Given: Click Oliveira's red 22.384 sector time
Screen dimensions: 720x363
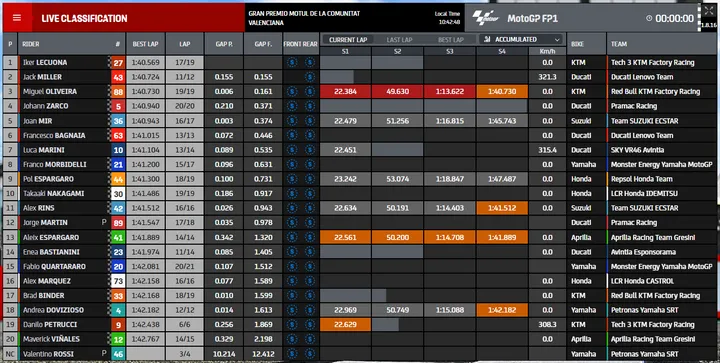Looking at the screenshot, I should point(345,91).
